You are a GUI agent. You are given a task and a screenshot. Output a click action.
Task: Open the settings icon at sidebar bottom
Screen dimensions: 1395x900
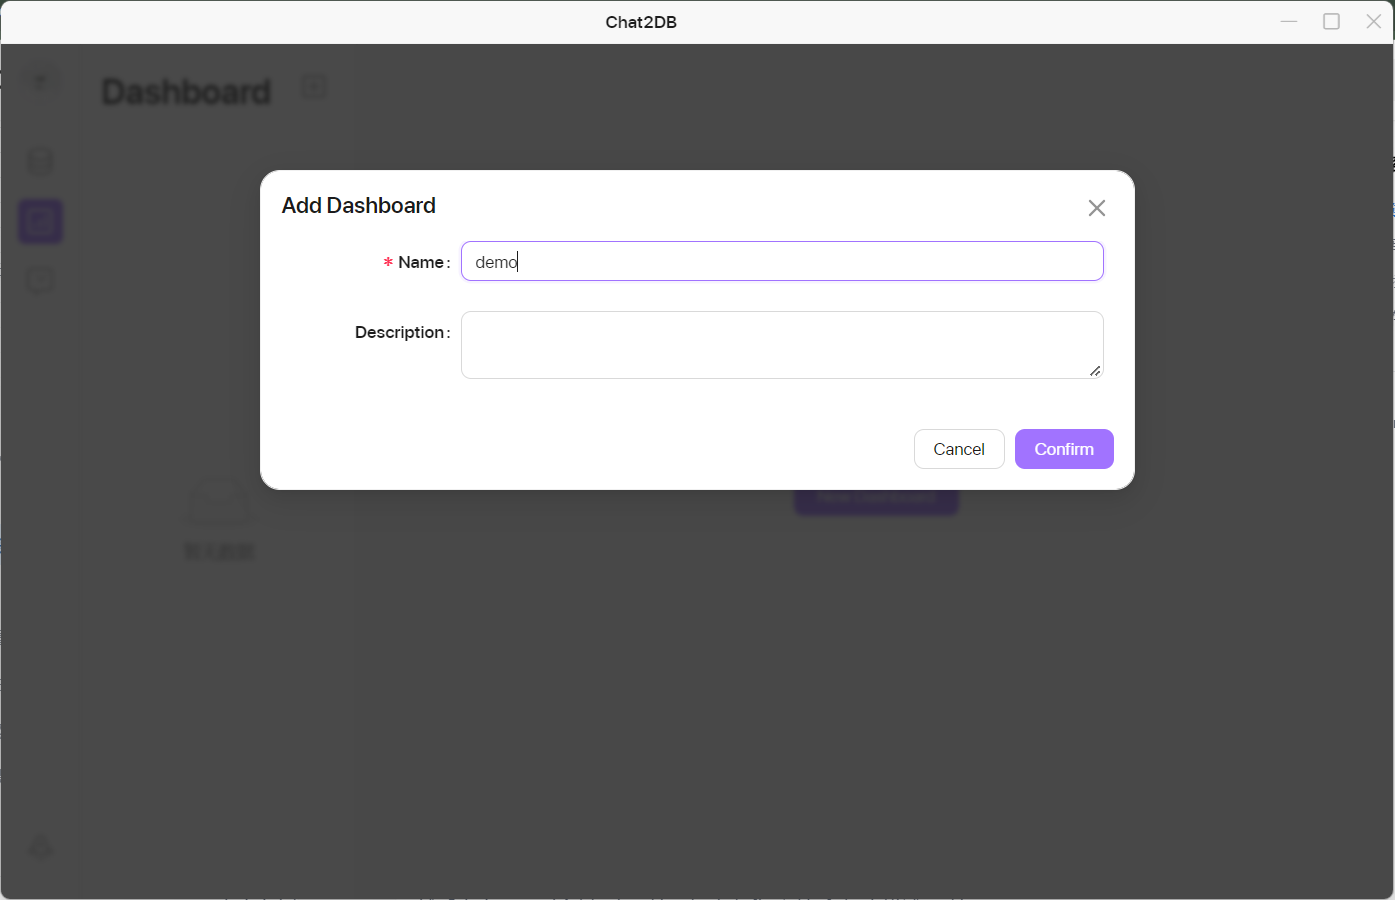(x=40, y=848)
